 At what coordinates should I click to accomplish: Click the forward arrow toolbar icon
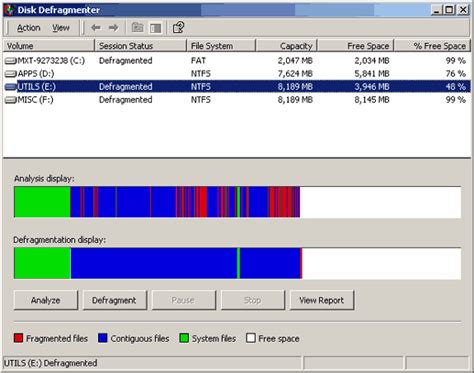[x=113, y=28]
